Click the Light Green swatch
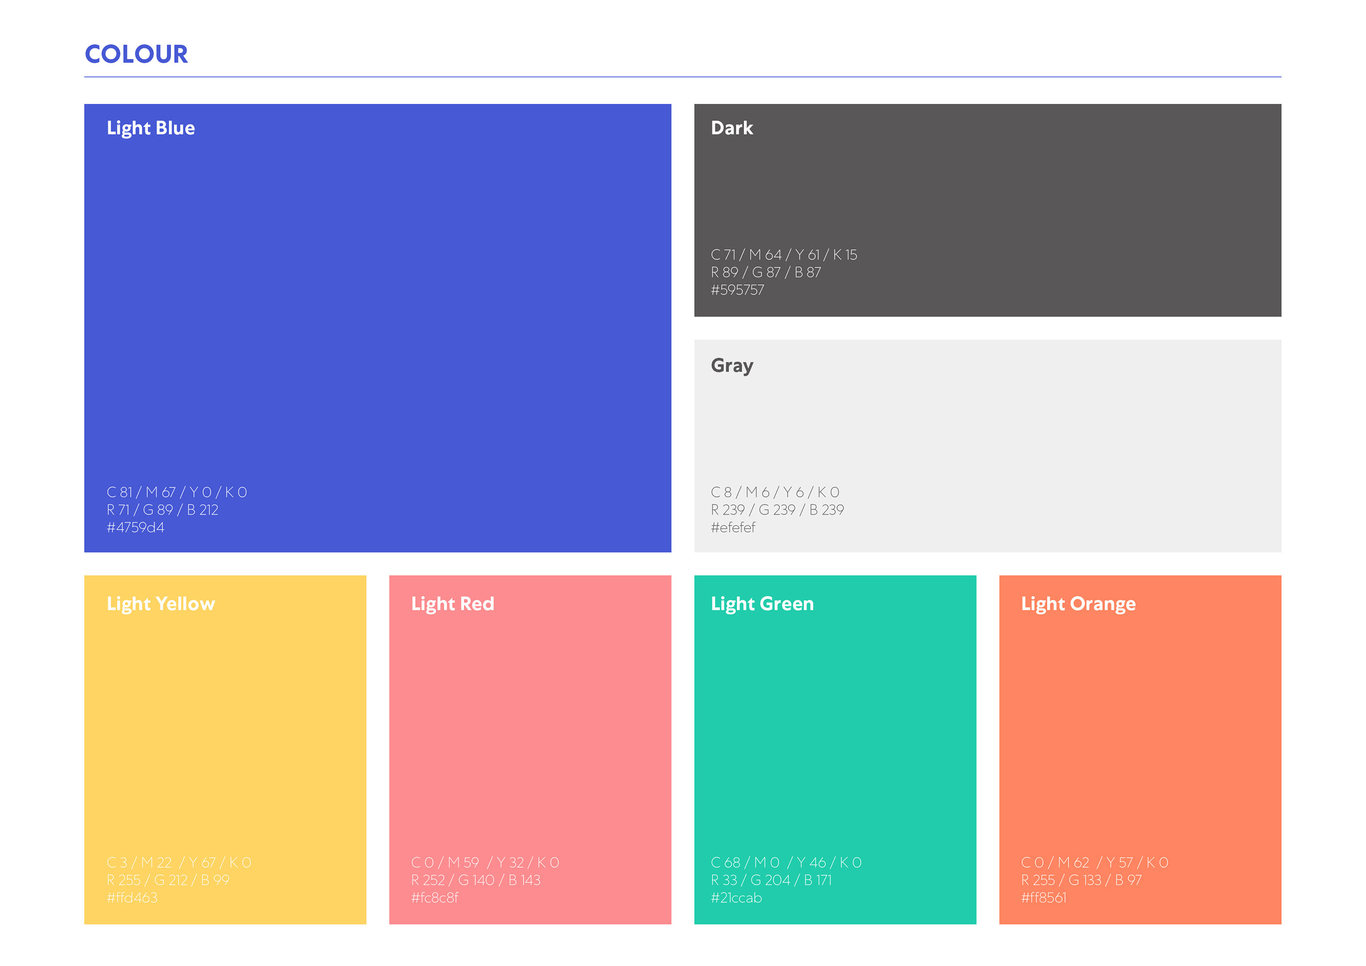This screenshot has width=1366, height=966. click(x=835, y=749)
